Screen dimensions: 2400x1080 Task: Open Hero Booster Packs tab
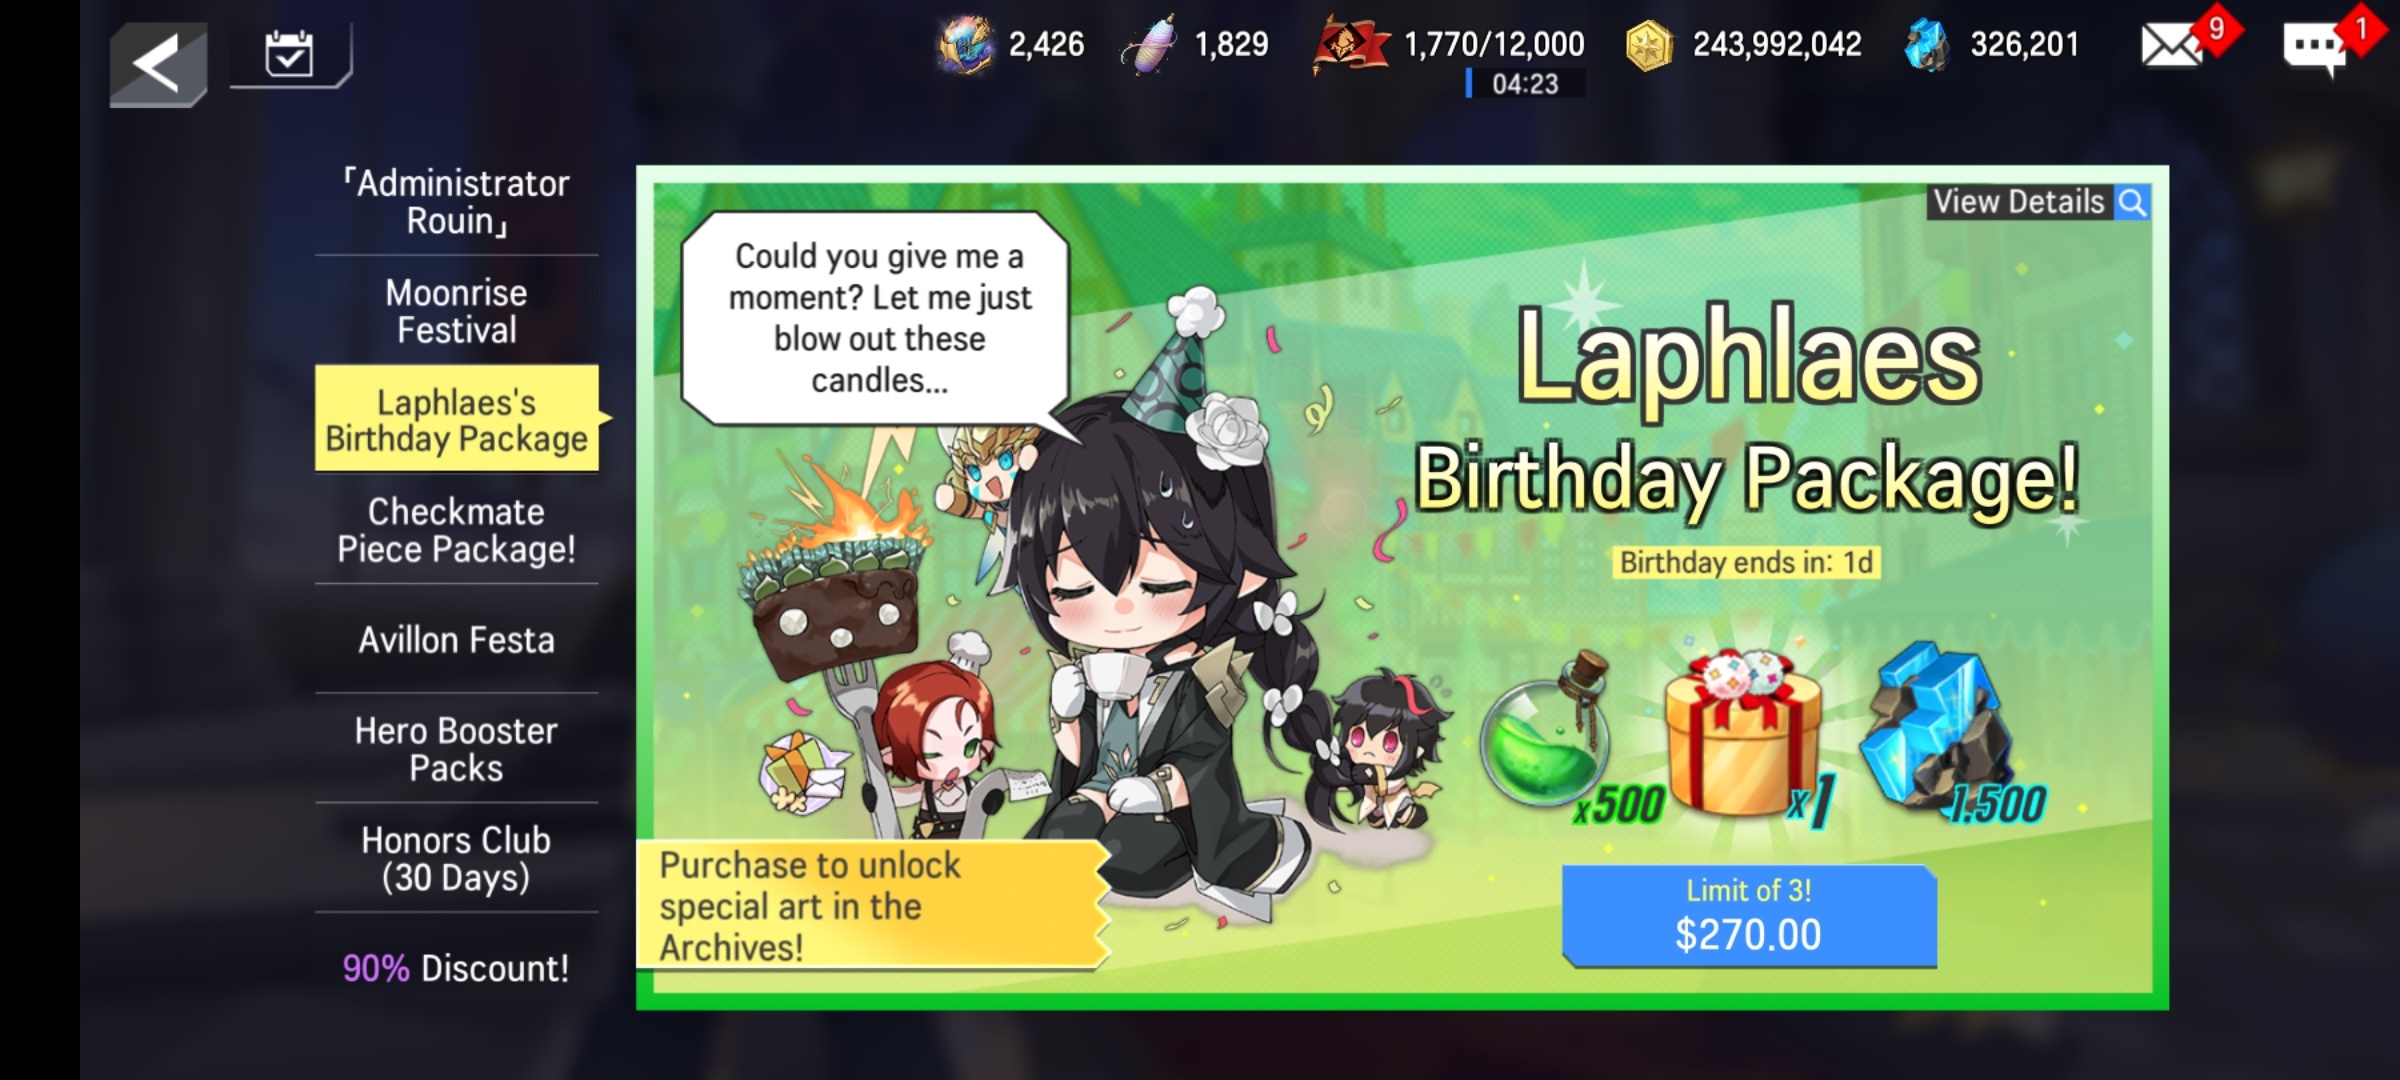(x=457, y=749)
